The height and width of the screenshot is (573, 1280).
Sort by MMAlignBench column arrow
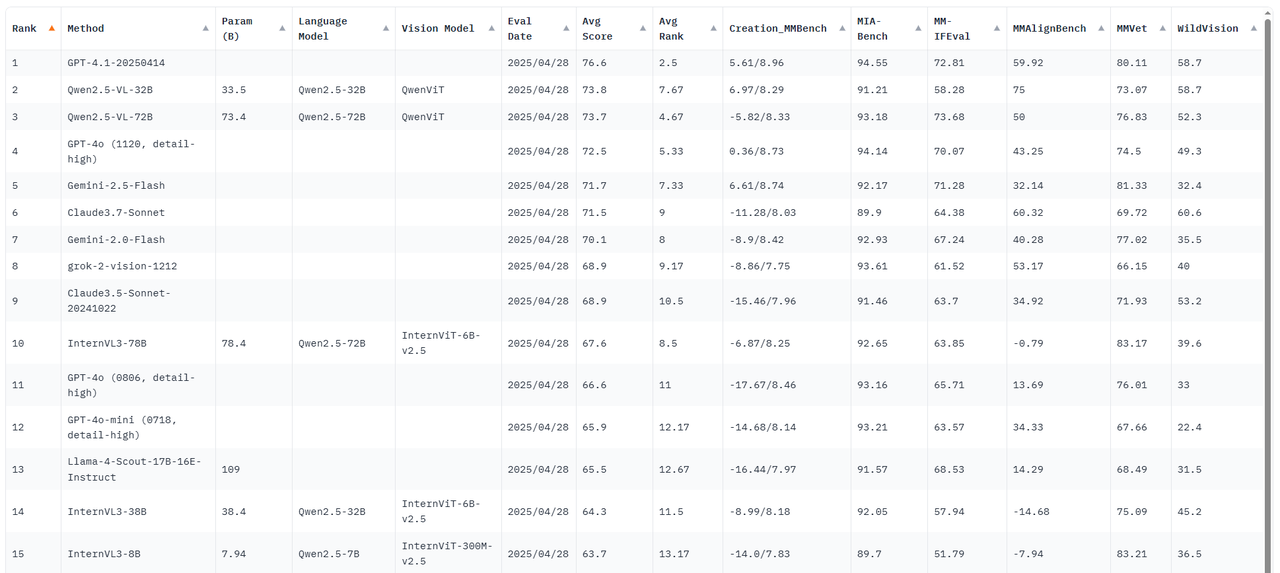1101,28
